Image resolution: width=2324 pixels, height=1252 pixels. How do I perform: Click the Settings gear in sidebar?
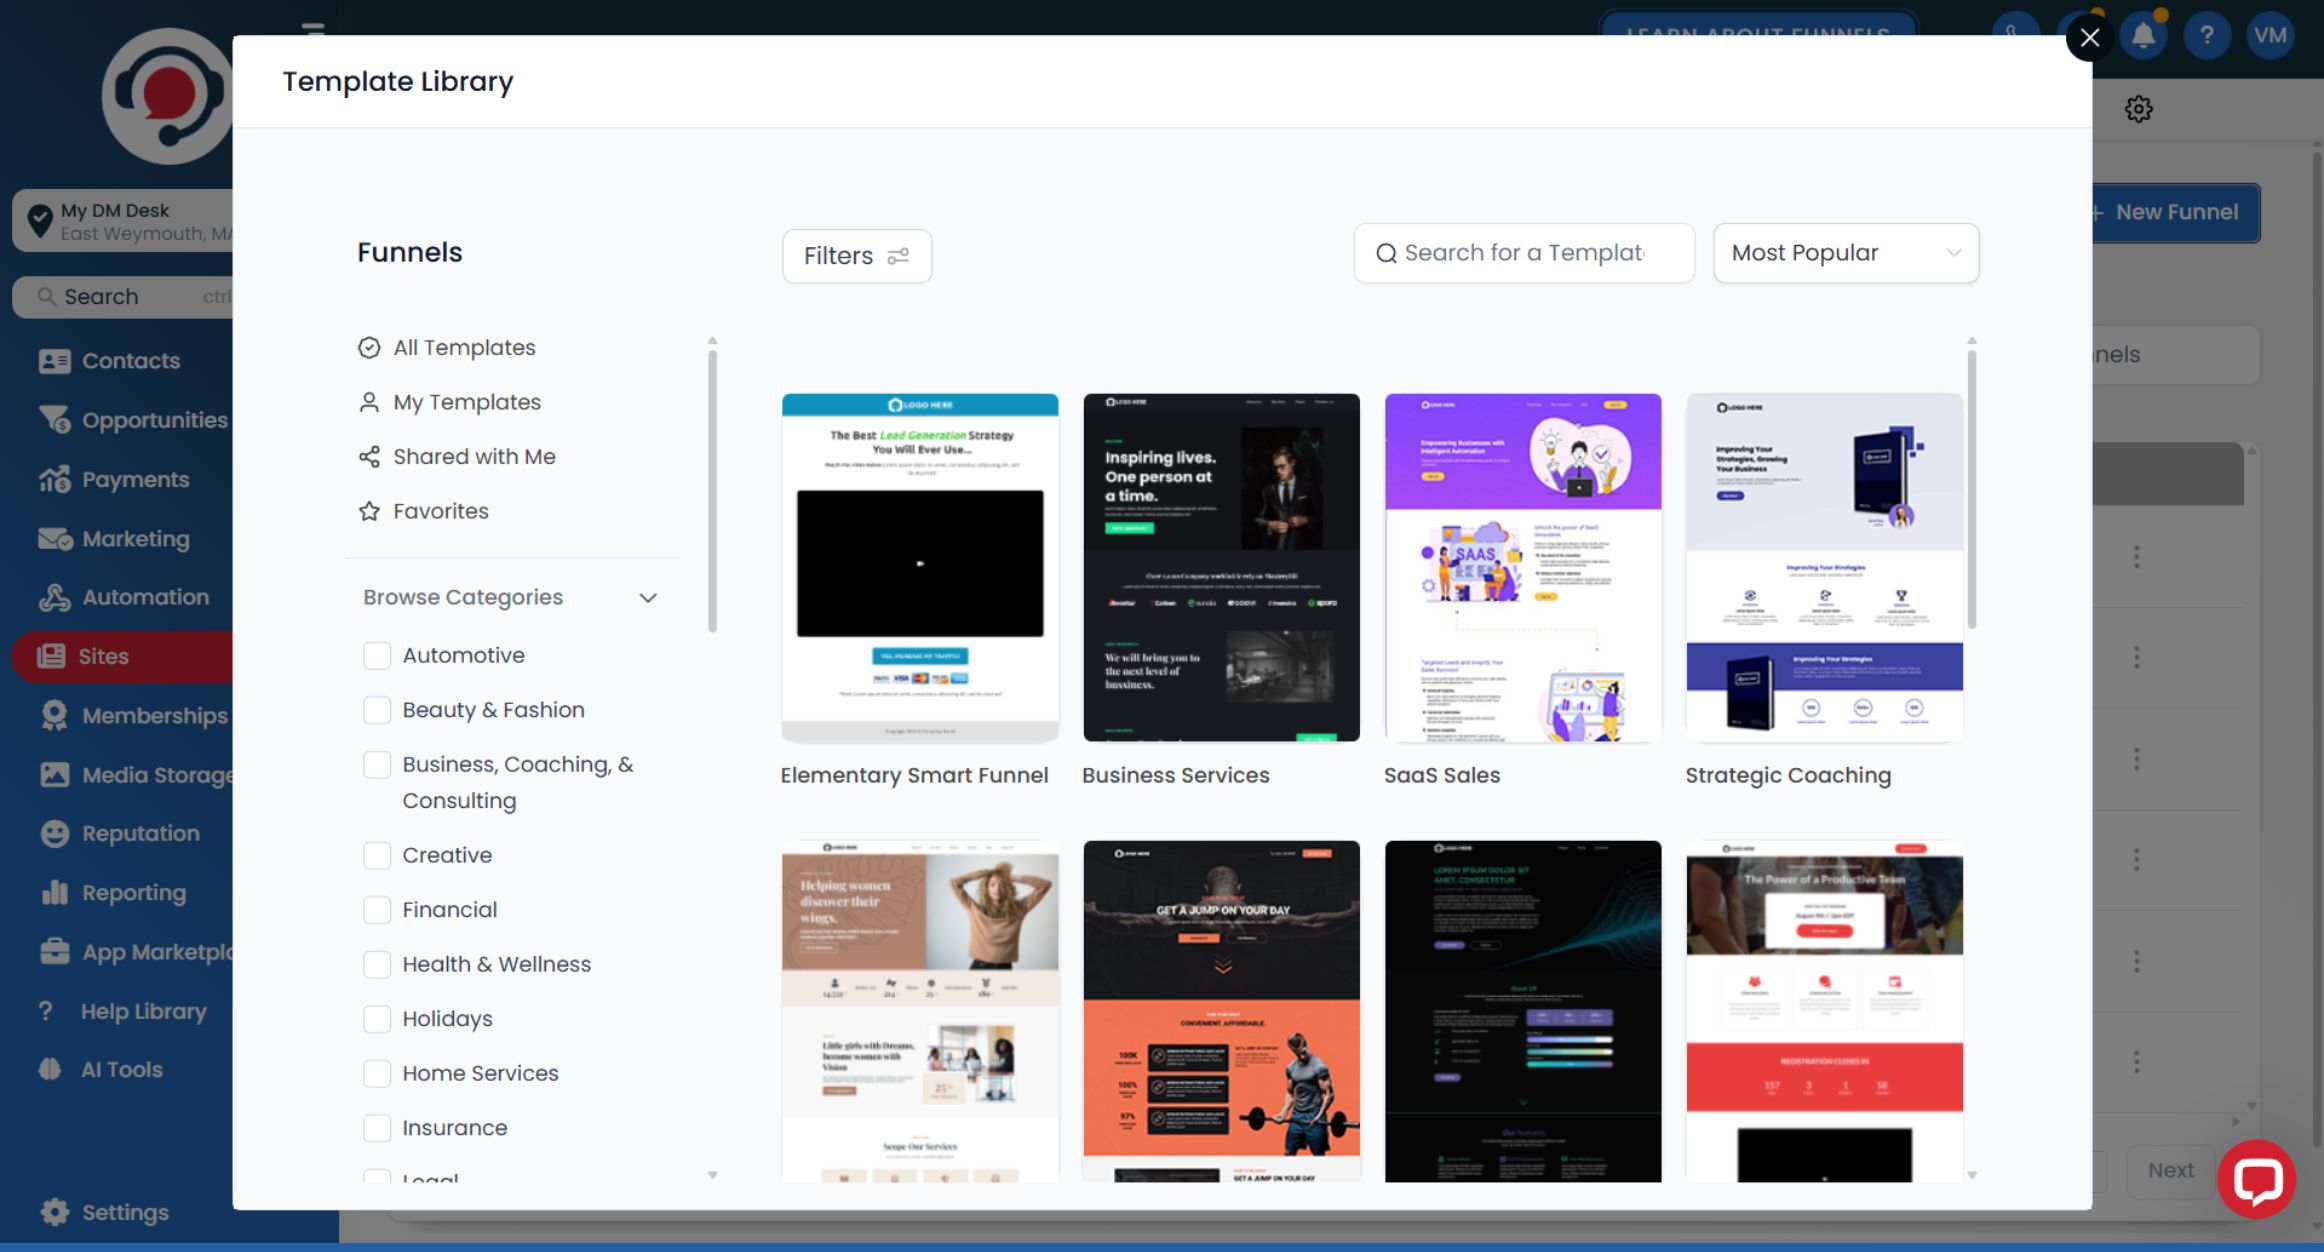click(x=54, y=1213)
